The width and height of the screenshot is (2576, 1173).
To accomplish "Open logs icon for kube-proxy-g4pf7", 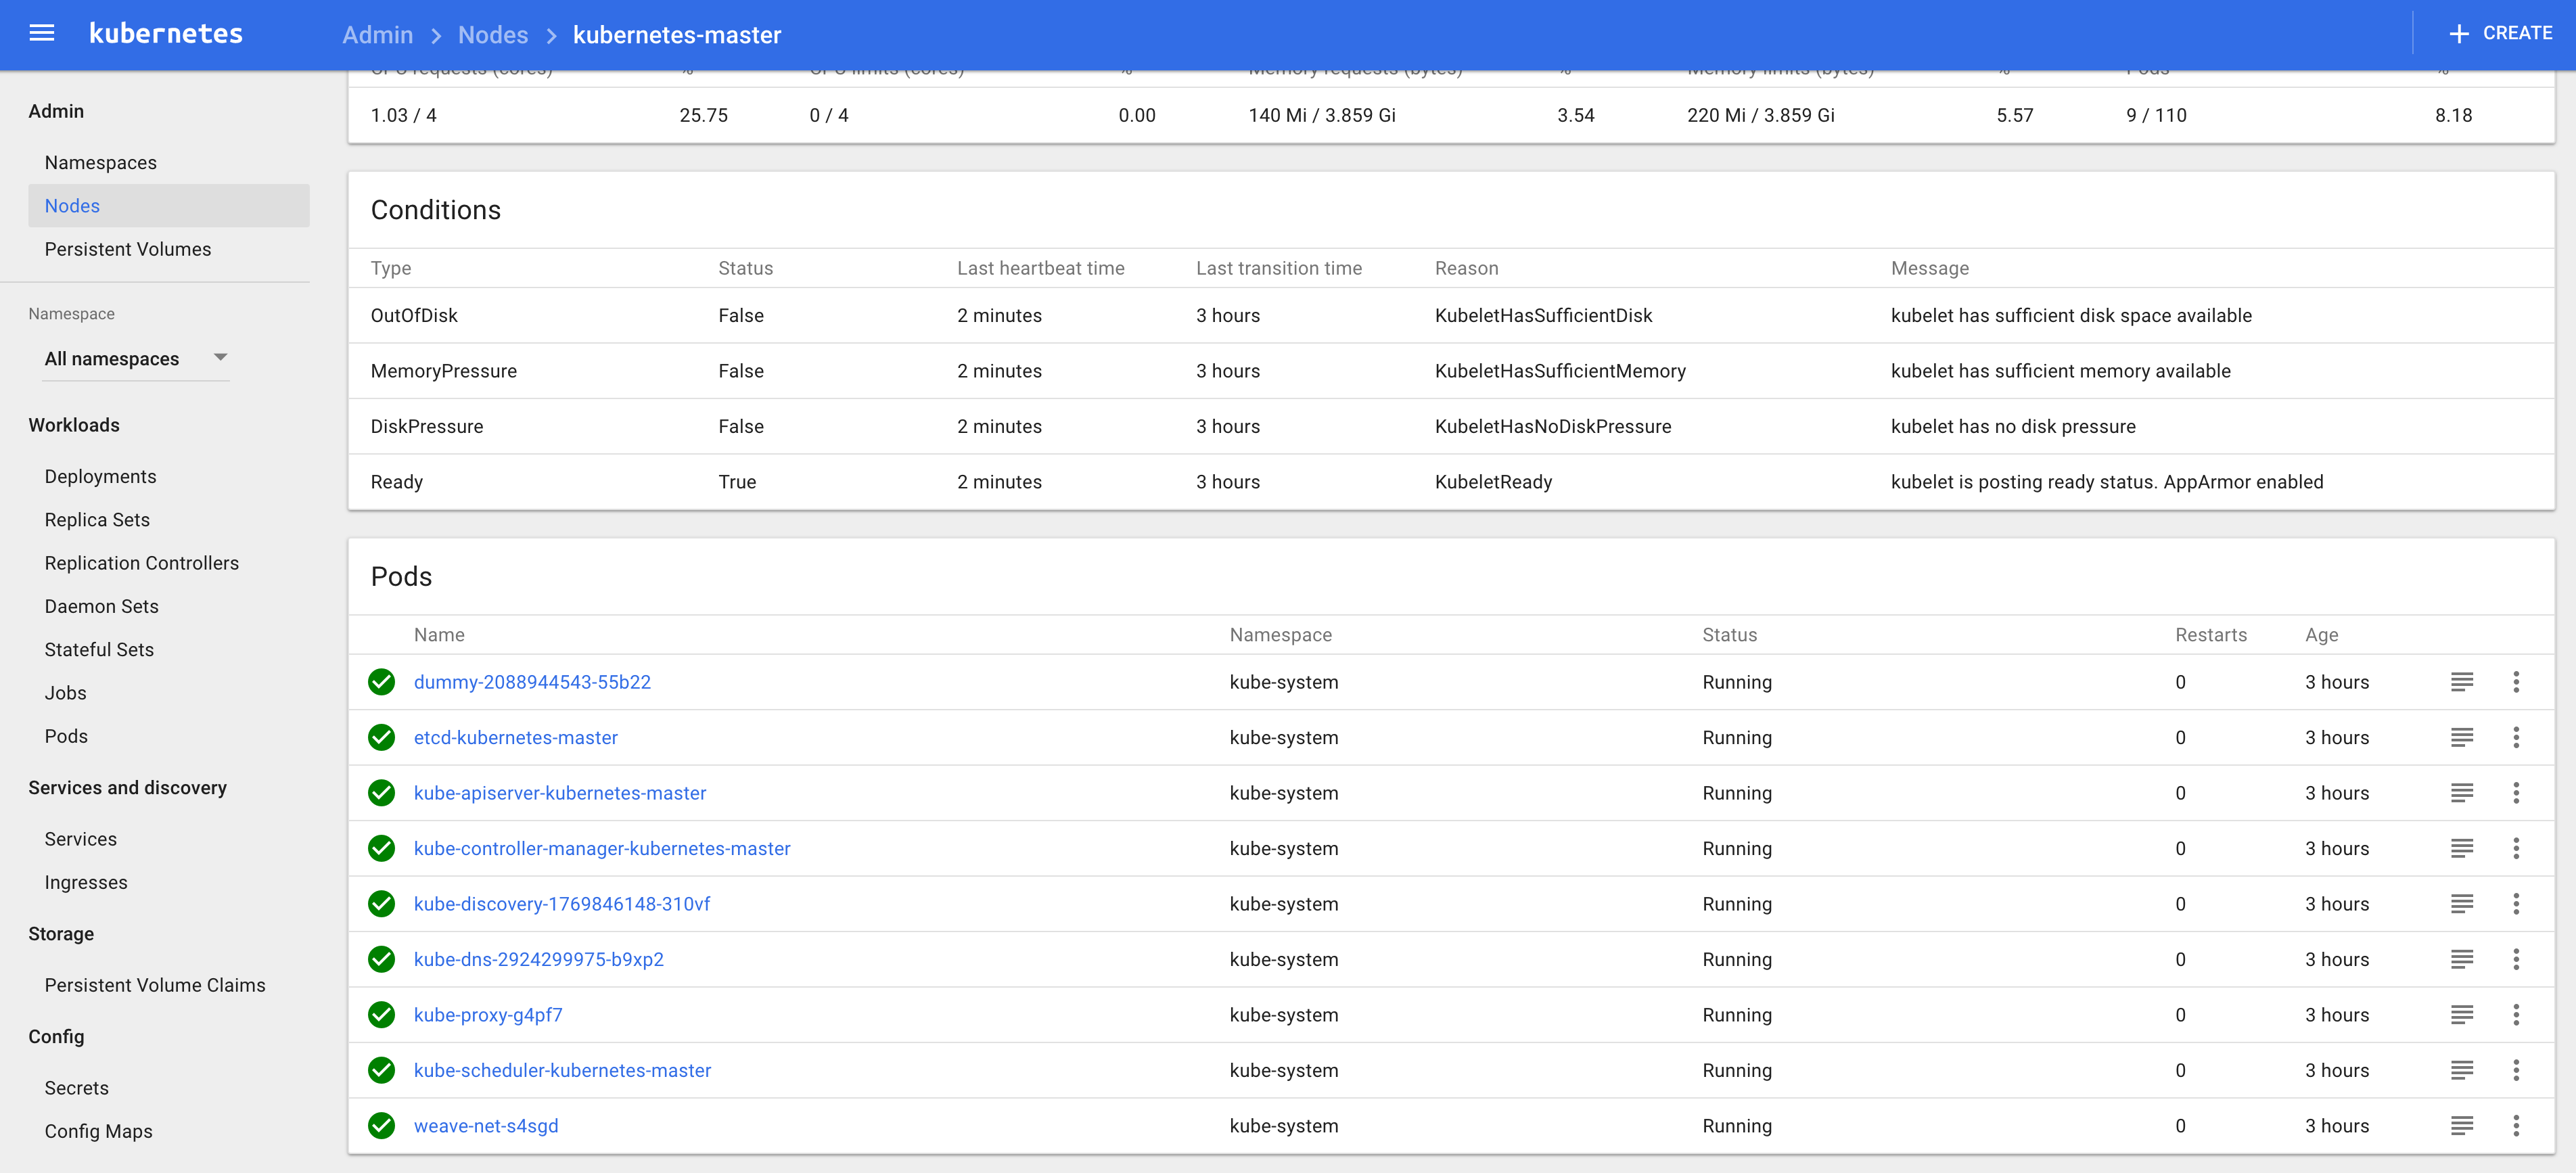I will pos(2462,1015).
